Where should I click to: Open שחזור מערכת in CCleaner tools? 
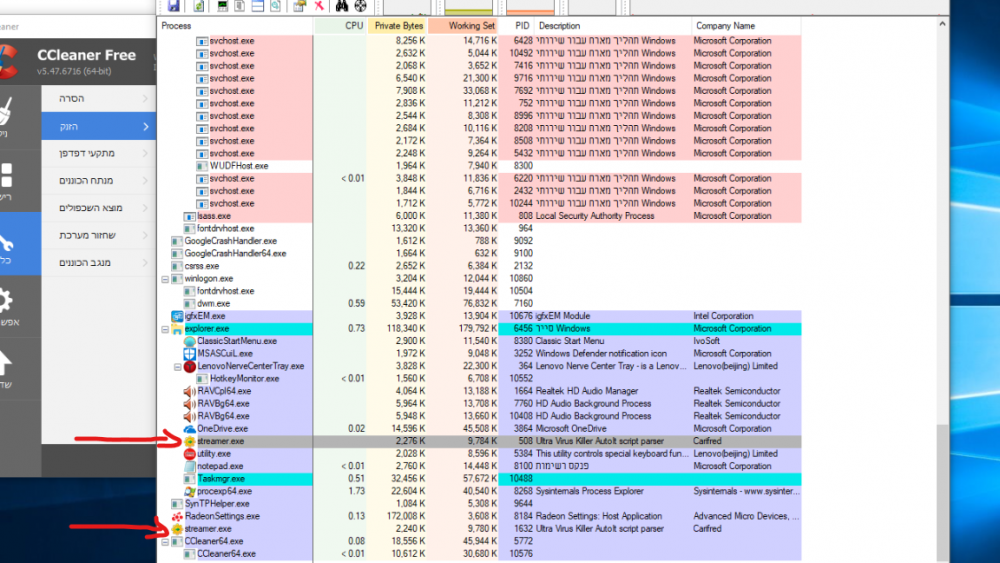[x=99, y=235]
